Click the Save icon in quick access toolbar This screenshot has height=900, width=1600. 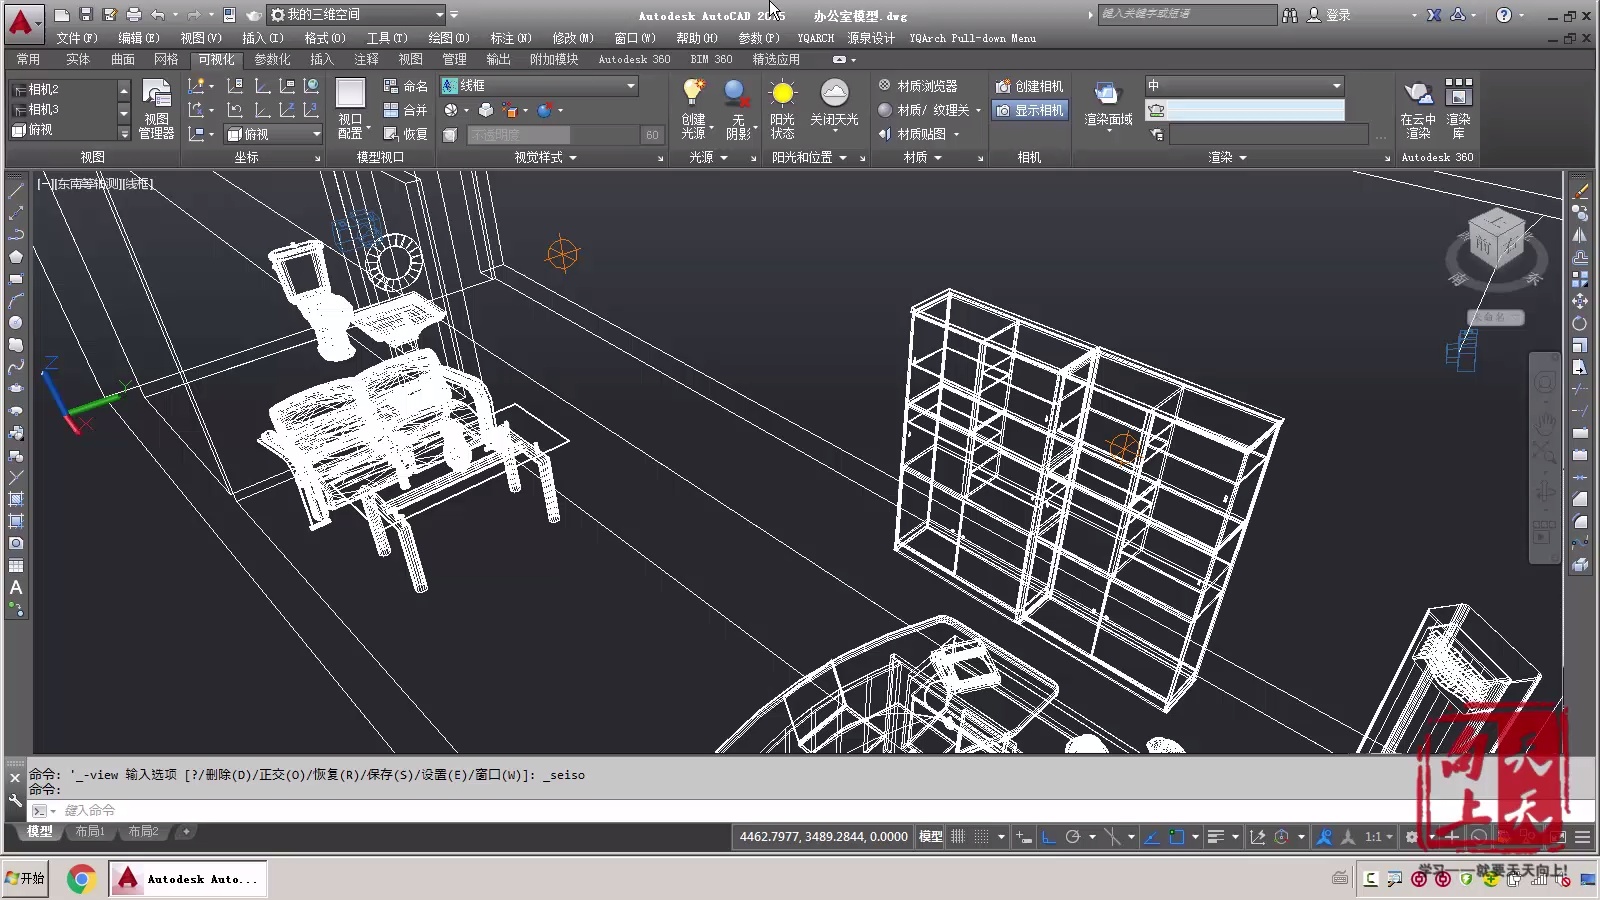tap(86, 15)
